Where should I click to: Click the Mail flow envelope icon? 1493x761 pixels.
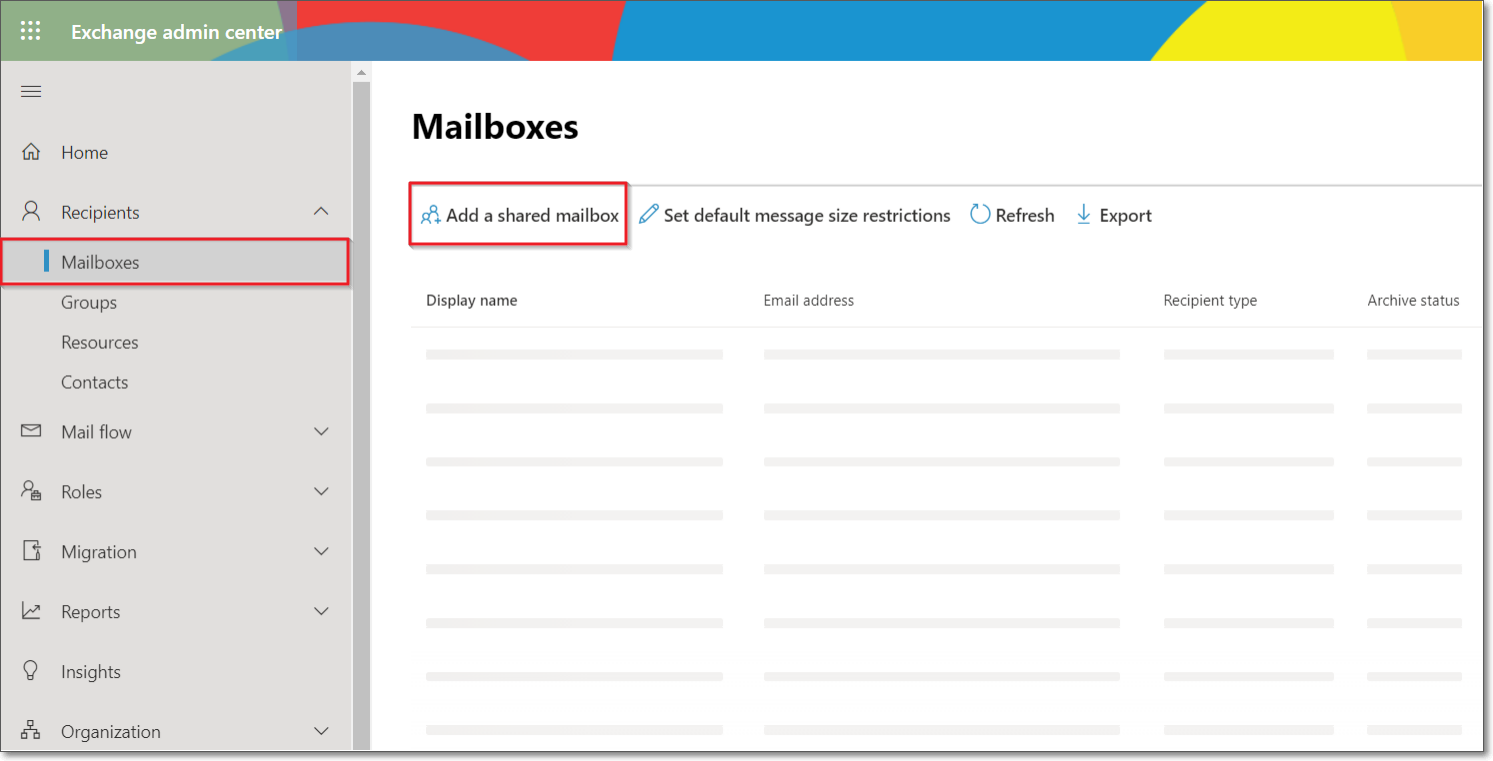[x=29, y=431]
